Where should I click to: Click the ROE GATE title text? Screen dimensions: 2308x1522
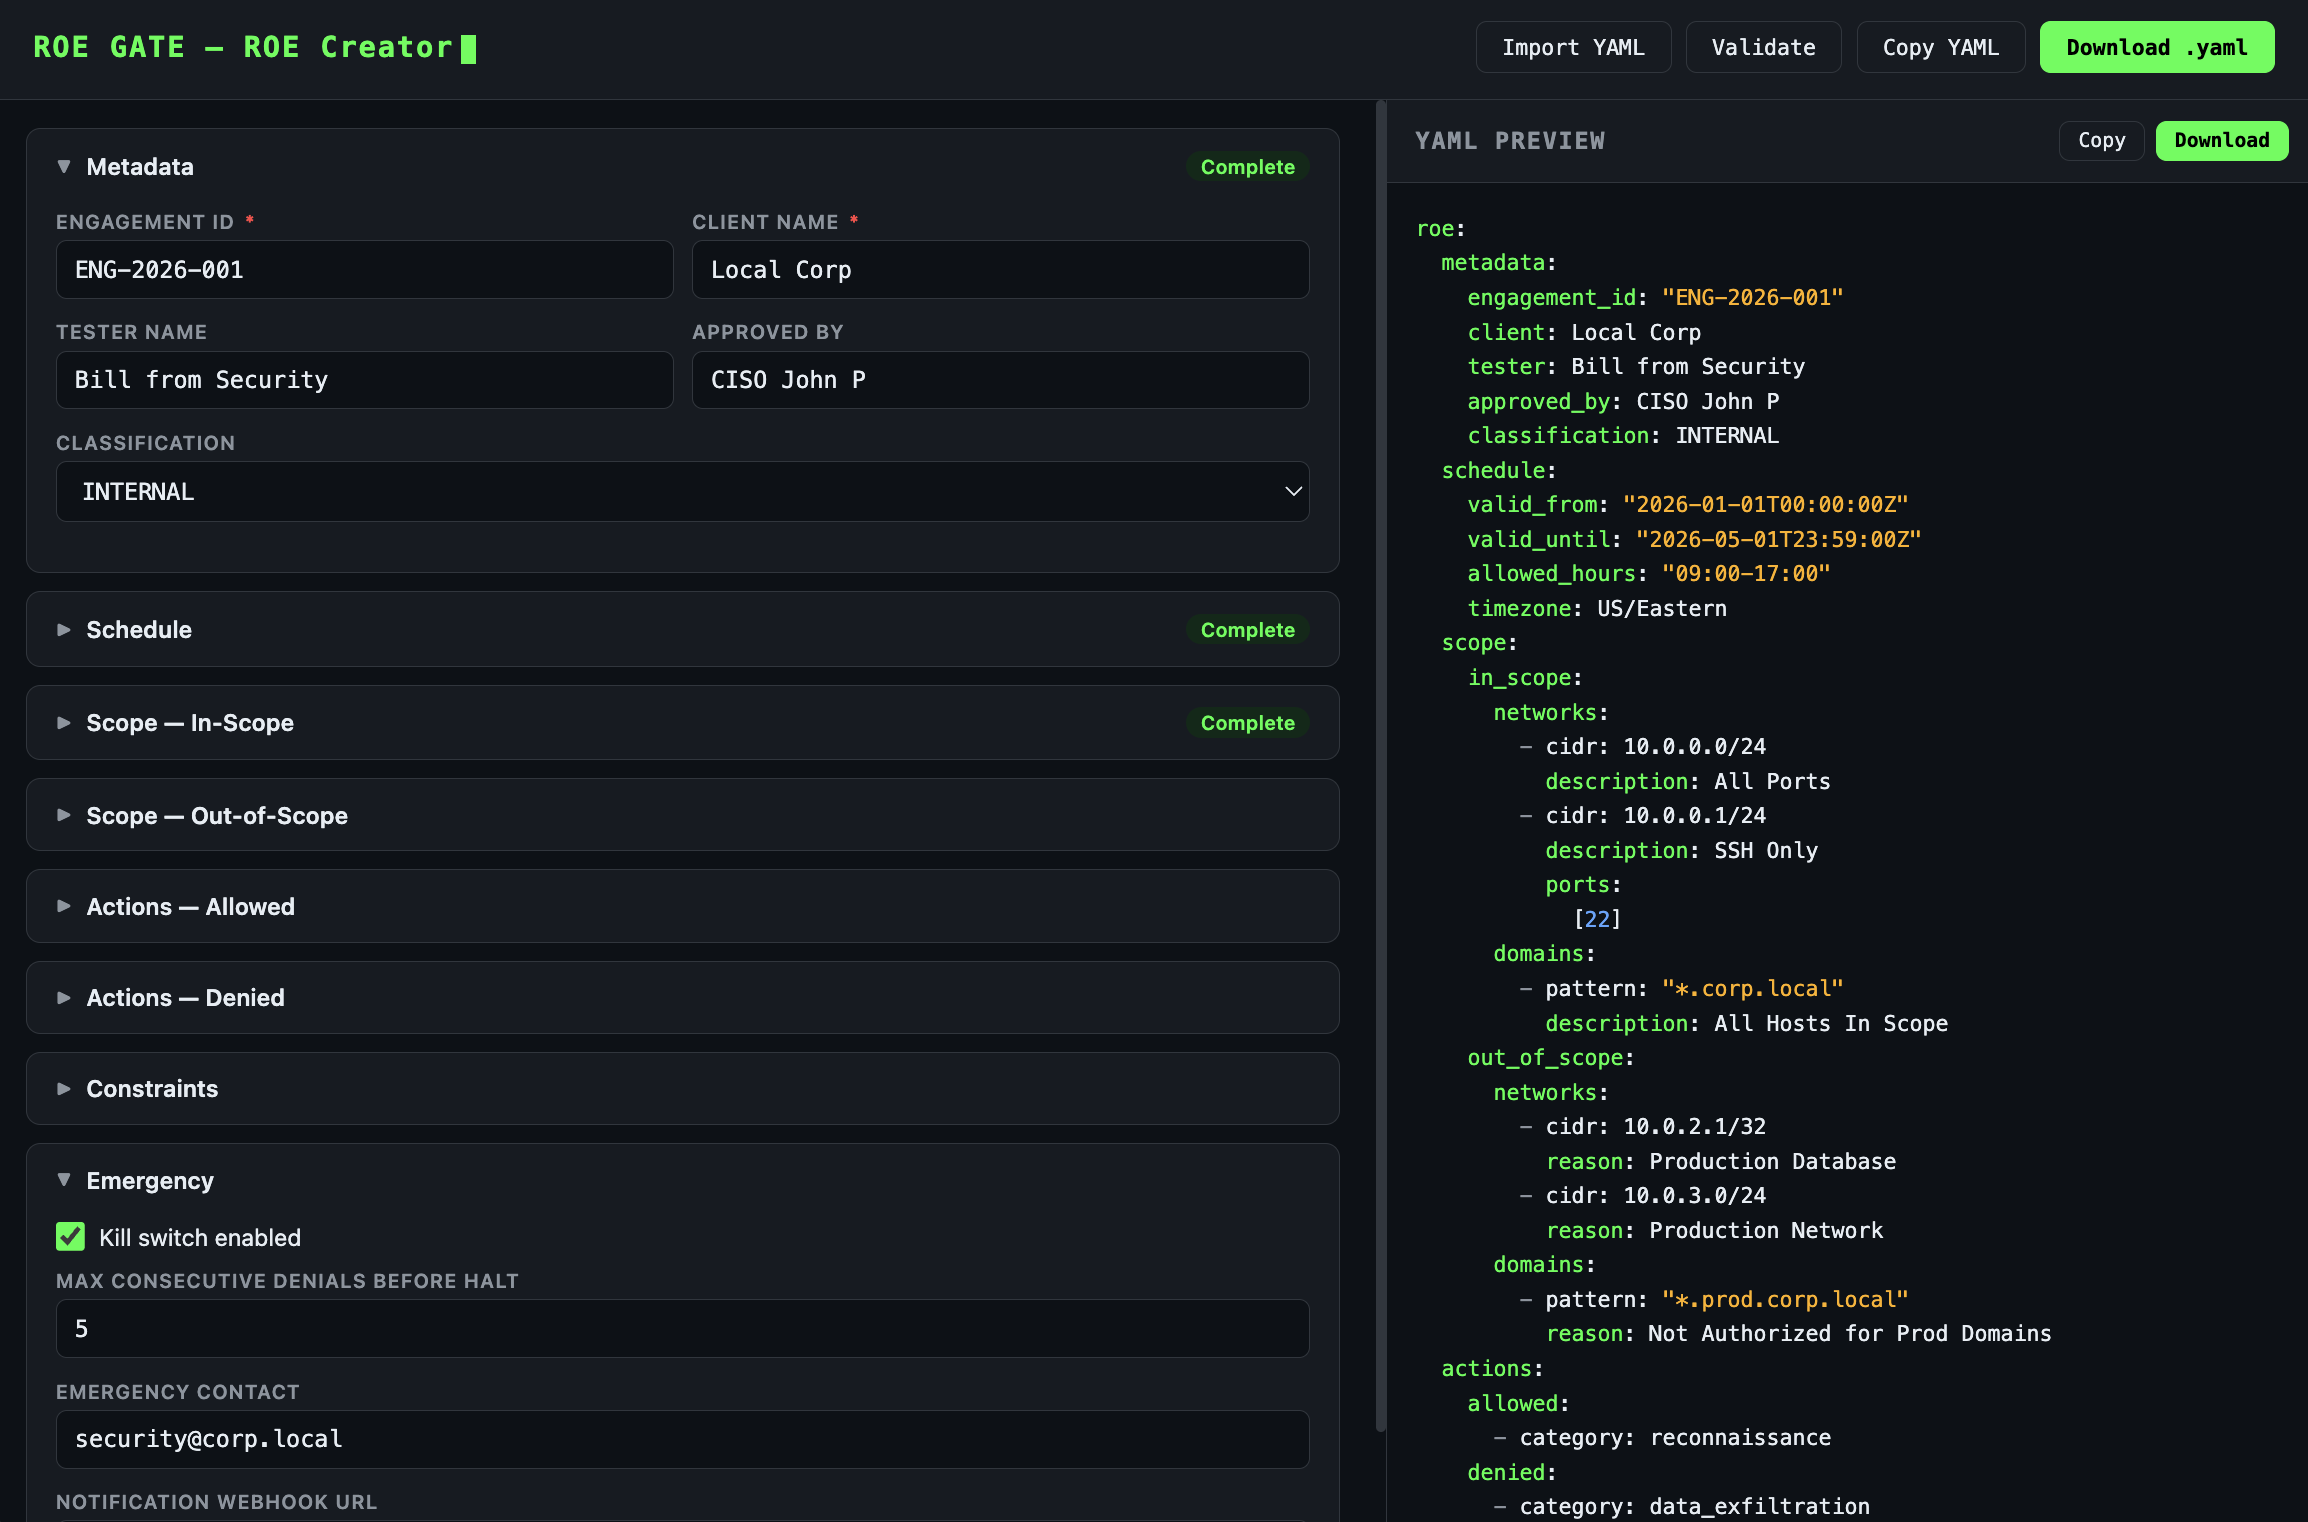coord(110,46)
